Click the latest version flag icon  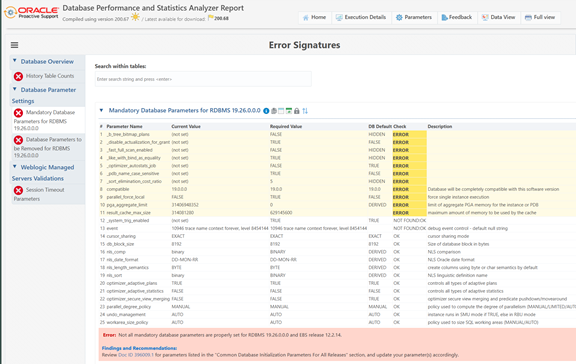210,18
